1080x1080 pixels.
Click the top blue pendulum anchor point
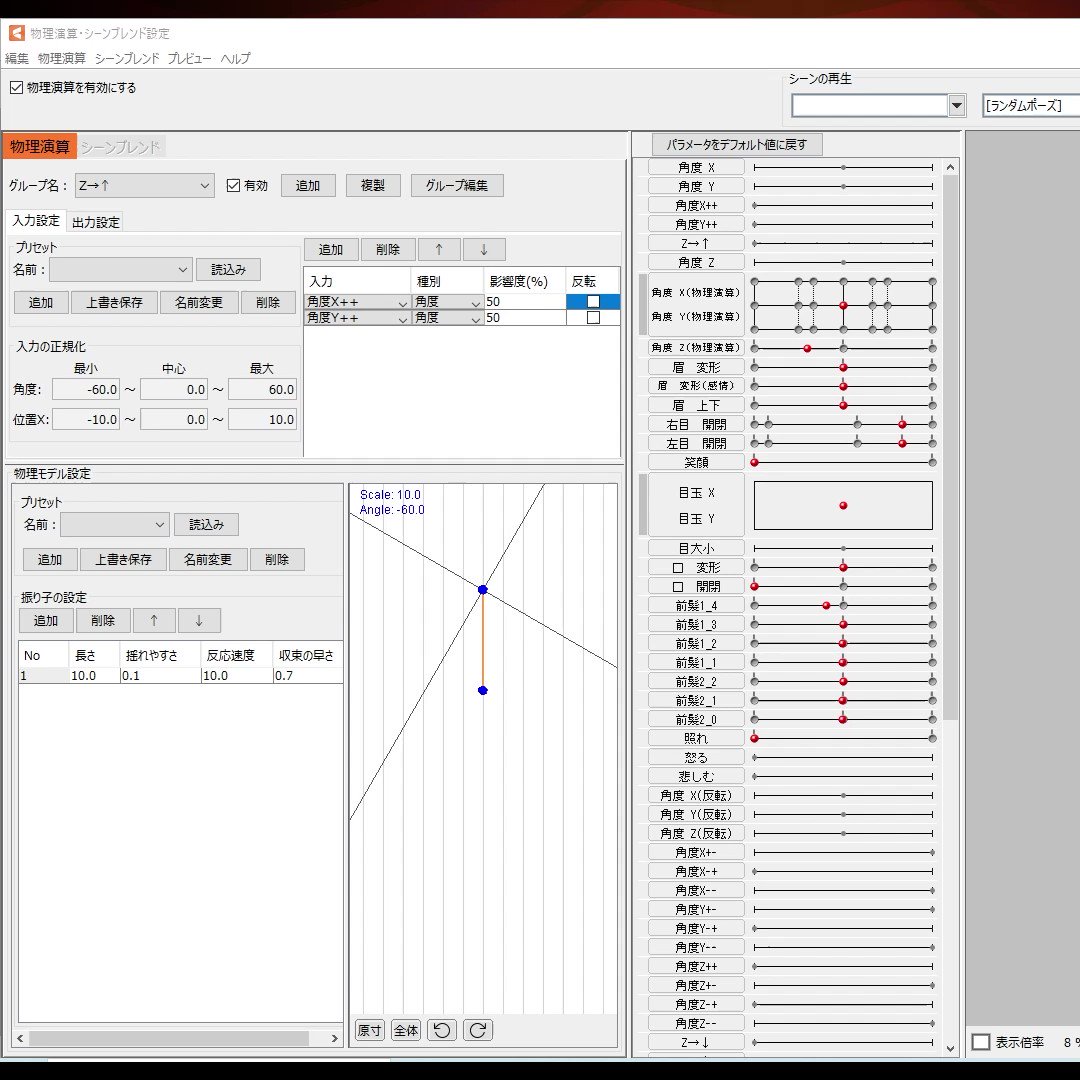tap(483, 590)
